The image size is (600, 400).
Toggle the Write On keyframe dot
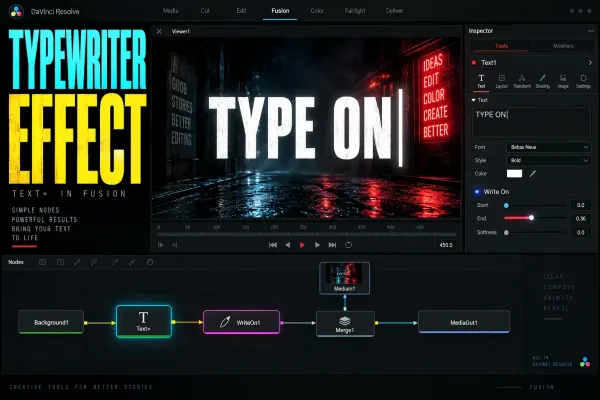(477, 192)
